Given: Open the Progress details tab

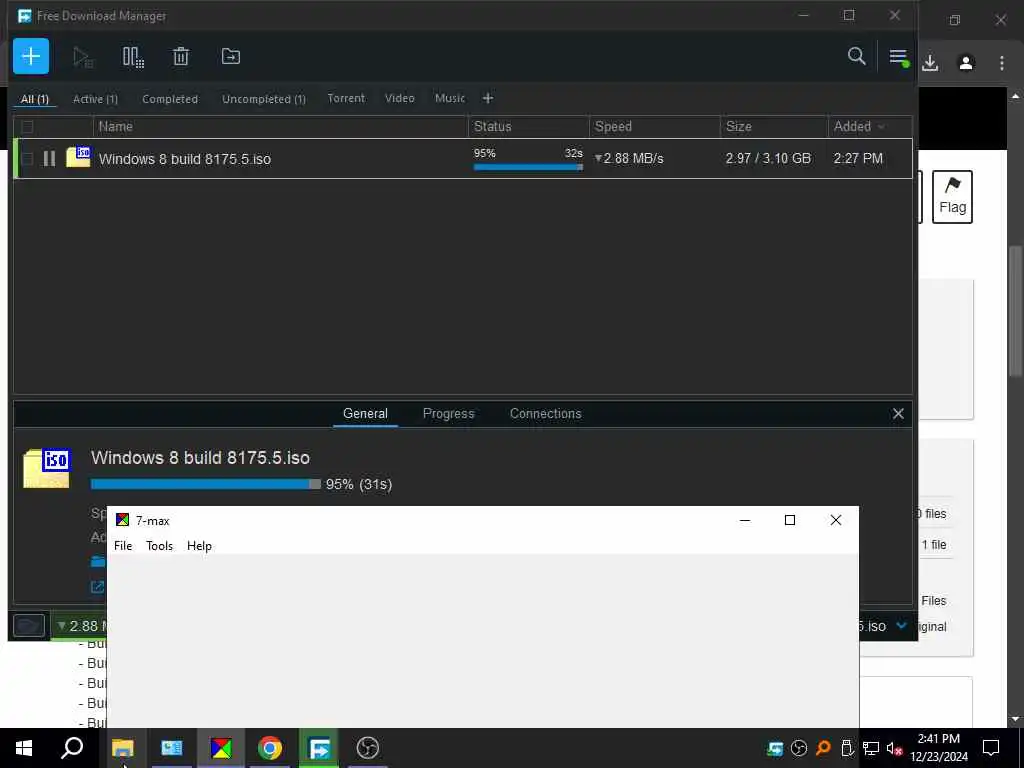Looking at the screenshot, I should (449, 413).
